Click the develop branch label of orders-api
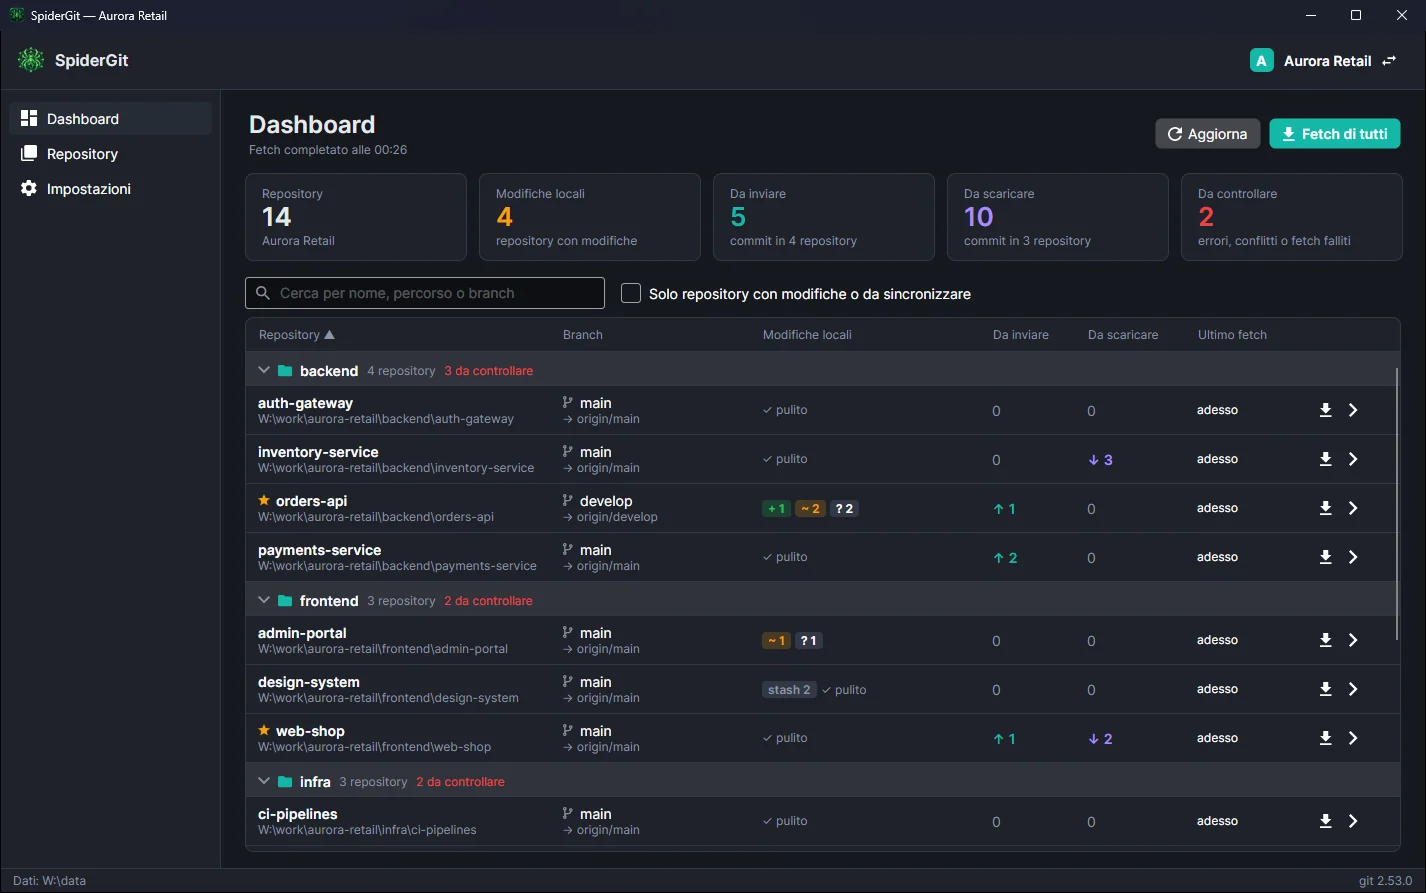Screen dimensions: 1426x893 coord(606,501)
